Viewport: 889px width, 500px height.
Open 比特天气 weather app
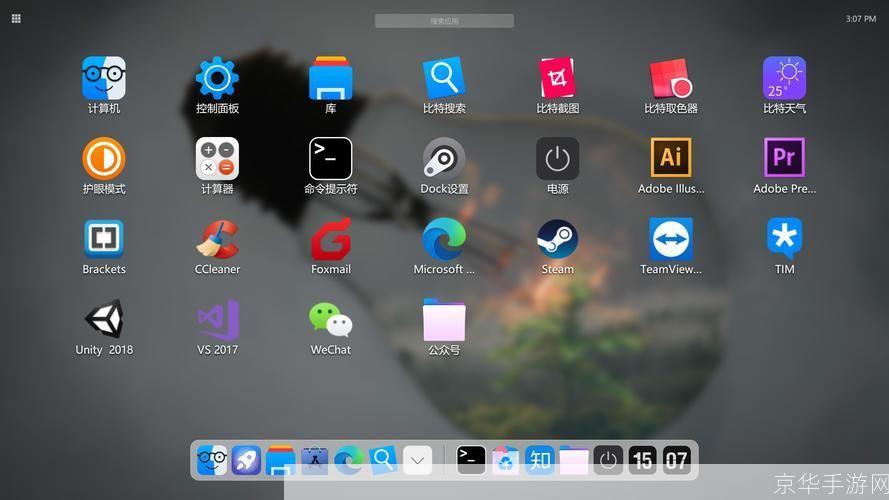tap(784, 78)
